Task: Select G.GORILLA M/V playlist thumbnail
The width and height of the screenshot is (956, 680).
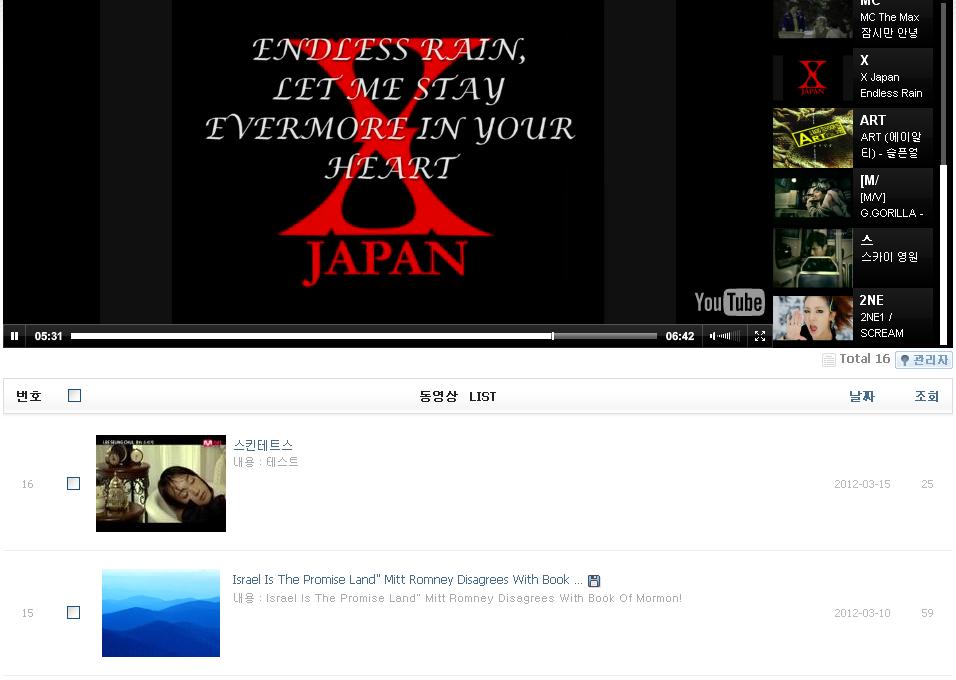Action: click(813, 198)
